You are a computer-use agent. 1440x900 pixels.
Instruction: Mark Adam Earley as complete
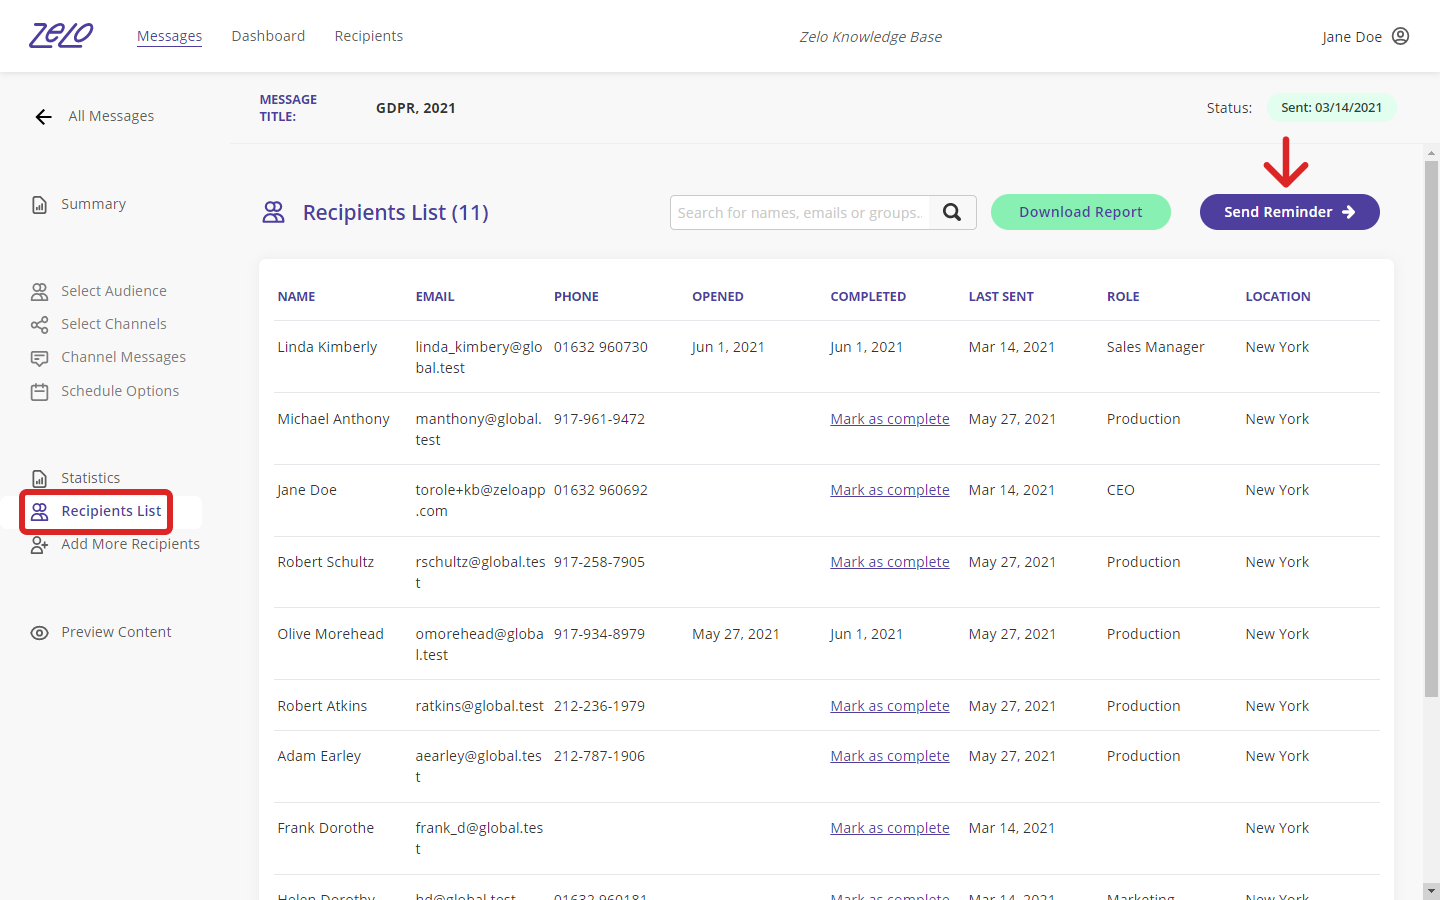(890, 756)
